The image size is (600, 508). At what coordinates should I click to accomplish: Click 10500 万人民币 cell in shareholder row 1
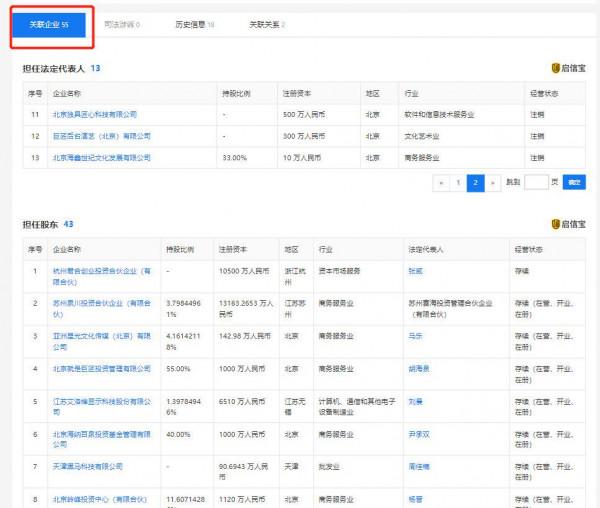244,271
